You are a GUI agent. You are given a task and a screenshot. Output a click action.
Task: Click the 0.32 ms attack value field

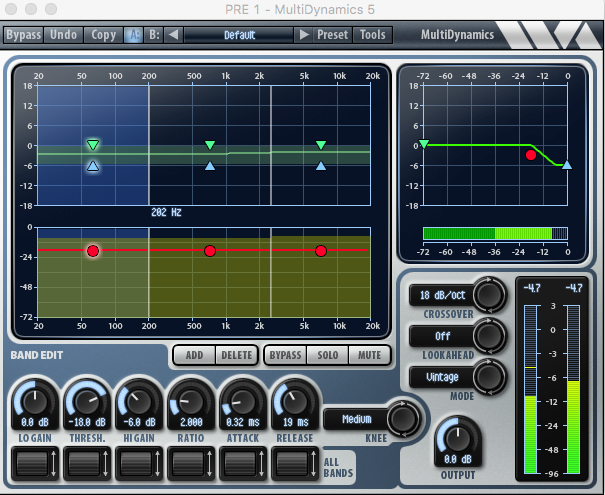tap(243, 422)
